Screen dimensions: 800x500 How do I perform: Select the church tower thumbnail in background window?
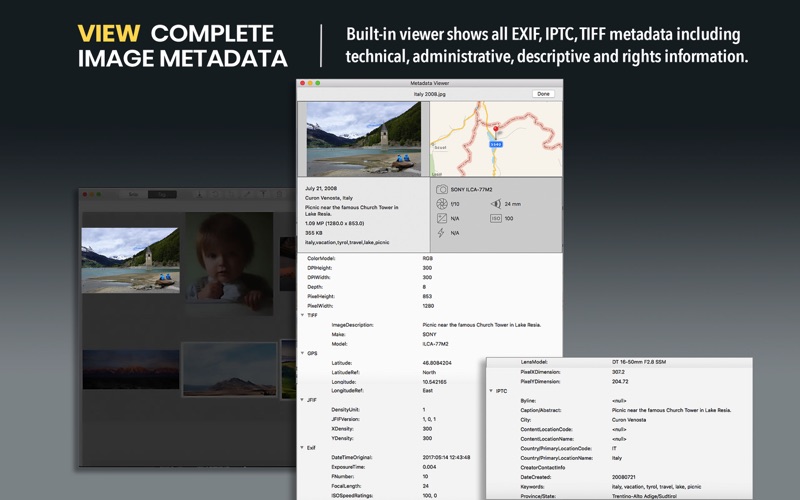pyautogui.click(x=131, y=260)
